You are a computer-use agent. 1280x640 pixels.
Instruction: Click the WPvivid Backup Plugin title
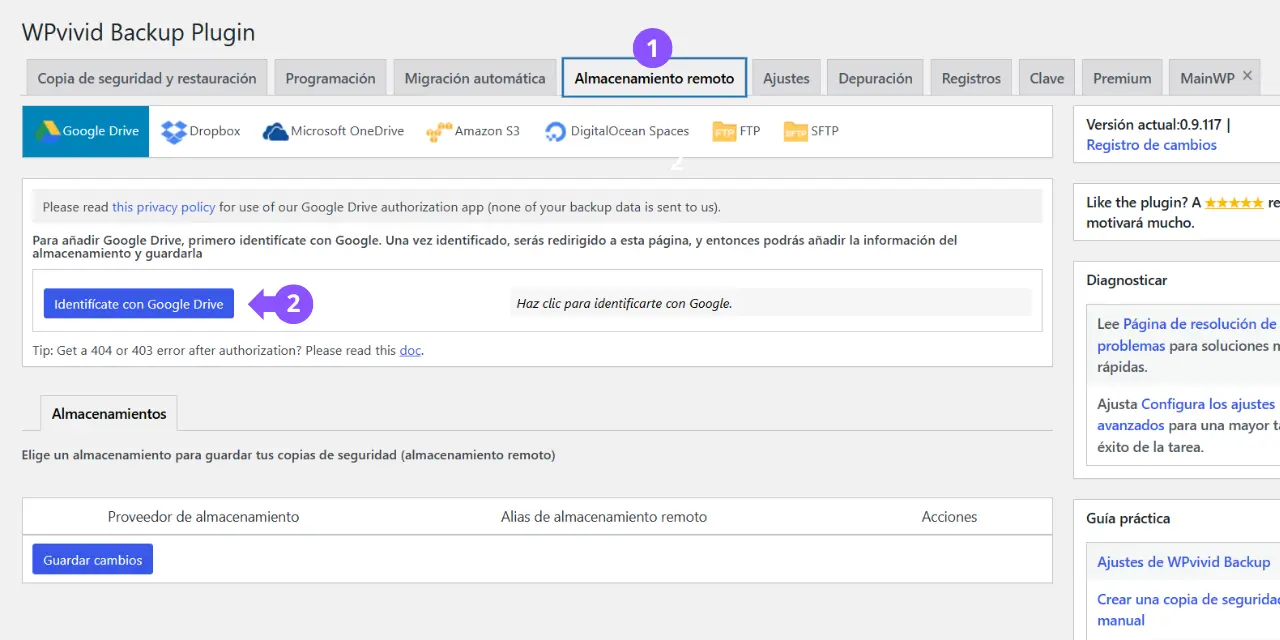(138, 33)
